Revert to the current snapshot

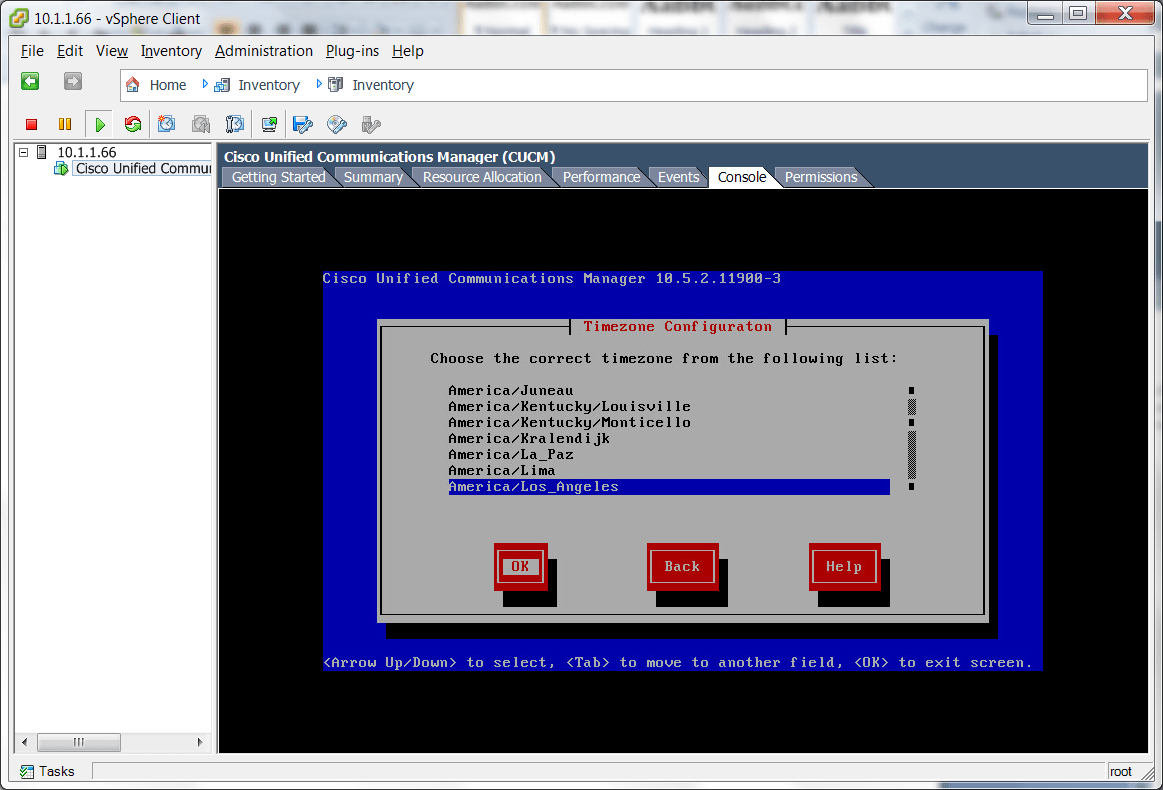coord(201,125)
